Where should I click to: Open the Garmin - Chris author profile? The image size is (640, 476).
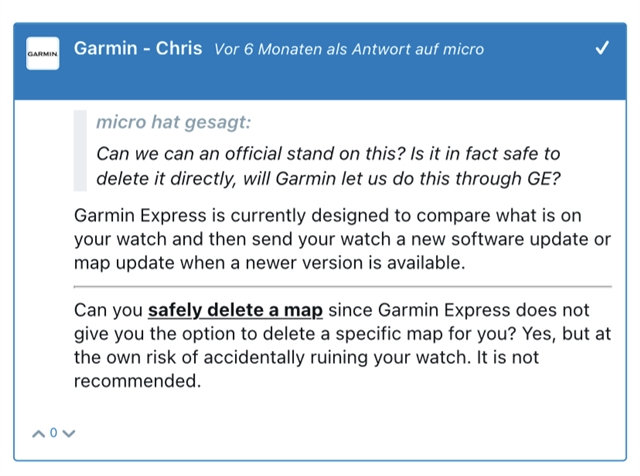138,48
